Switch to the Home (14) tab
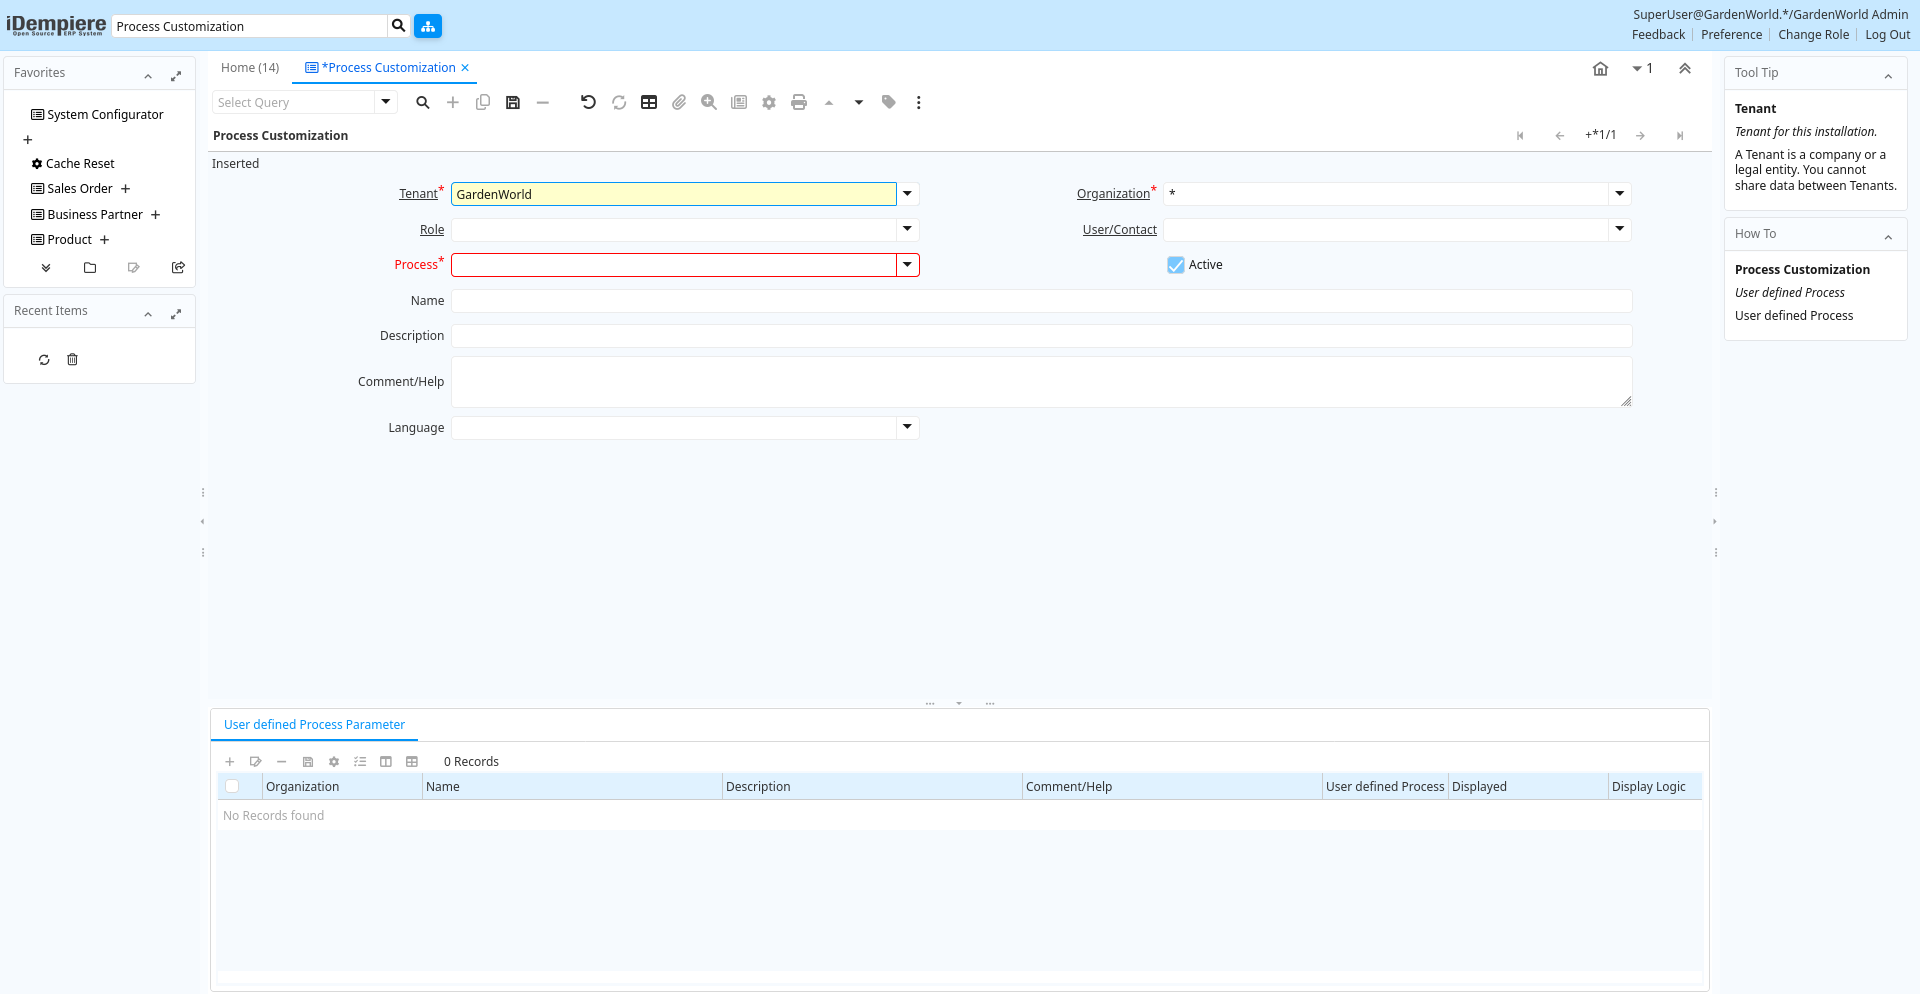Screen dimensions: 1920x994 pyautogui.click(x=250, y=68)
